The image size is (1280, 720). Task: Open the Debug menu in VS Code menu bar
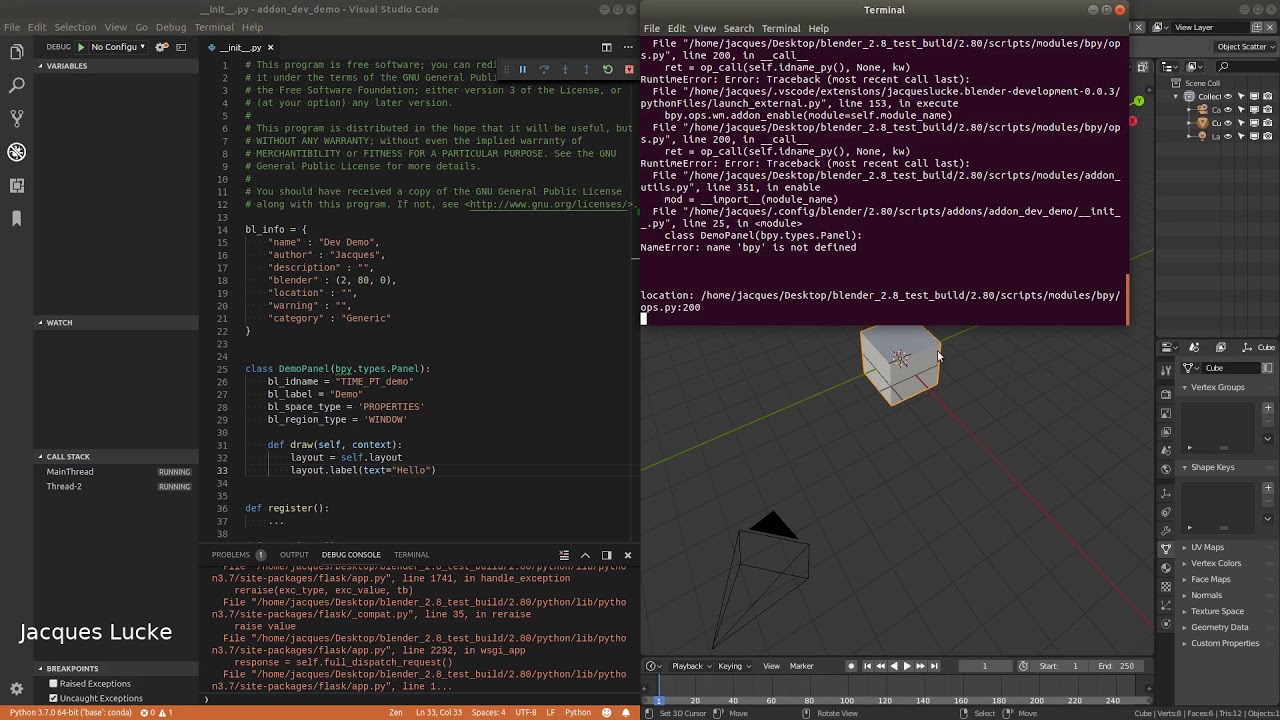click(x=171, y=27)
